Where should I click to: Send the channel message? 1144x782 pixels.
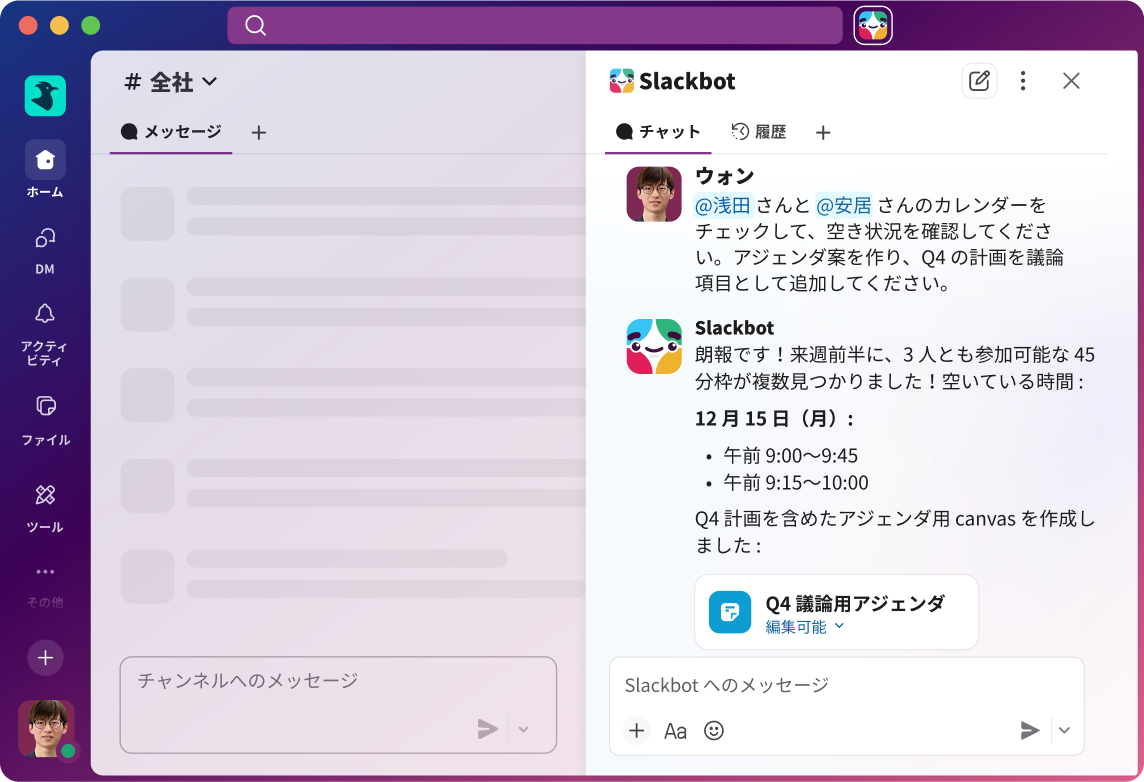[487, 728]
